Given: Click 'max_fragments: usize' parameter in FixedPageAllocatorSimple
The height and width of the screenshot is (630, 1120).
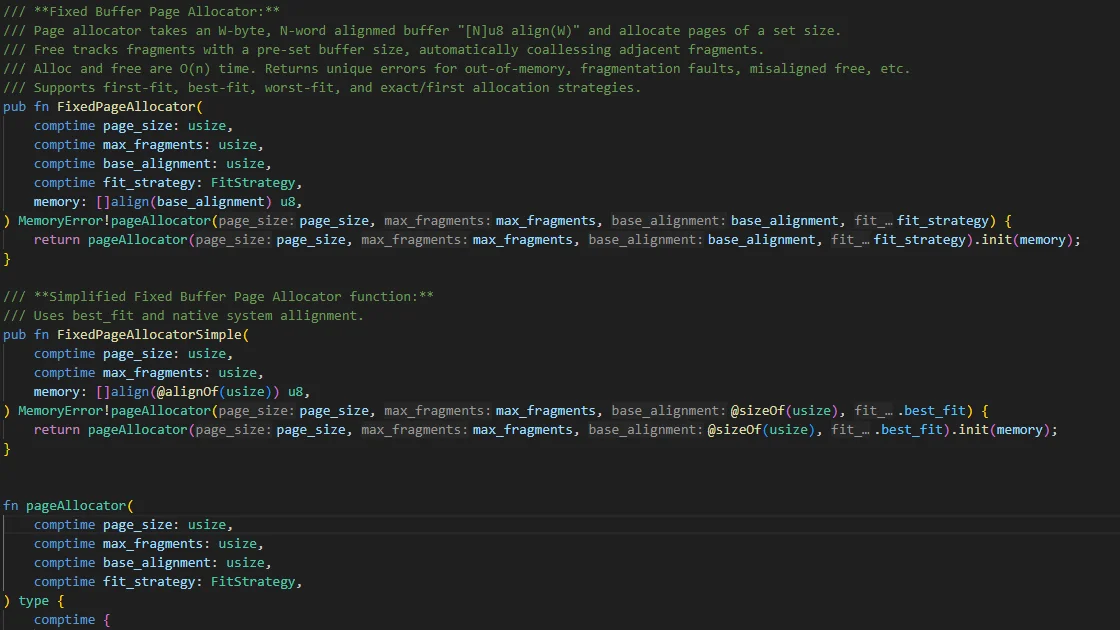Looking at the screenshot, I should [x=180, y=372].
